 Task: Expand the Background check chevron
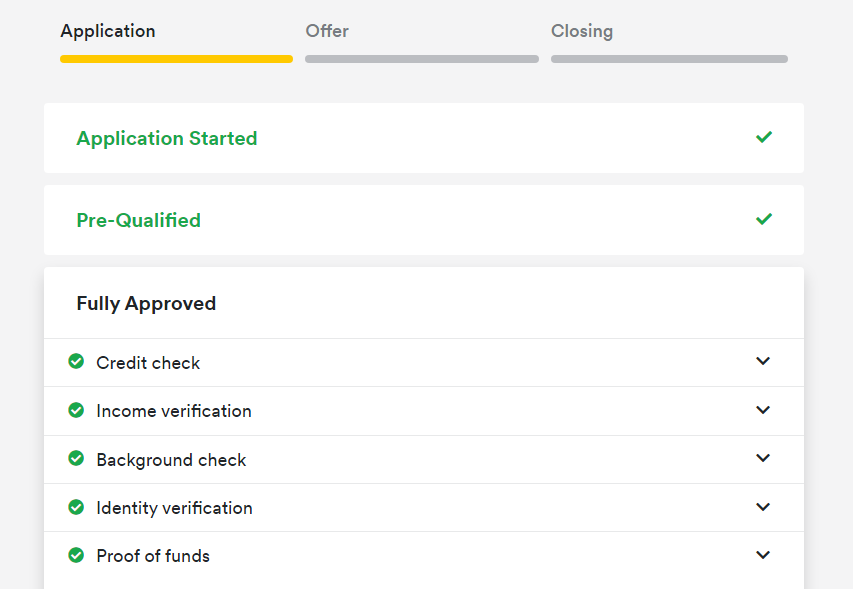tap(763, 458)
